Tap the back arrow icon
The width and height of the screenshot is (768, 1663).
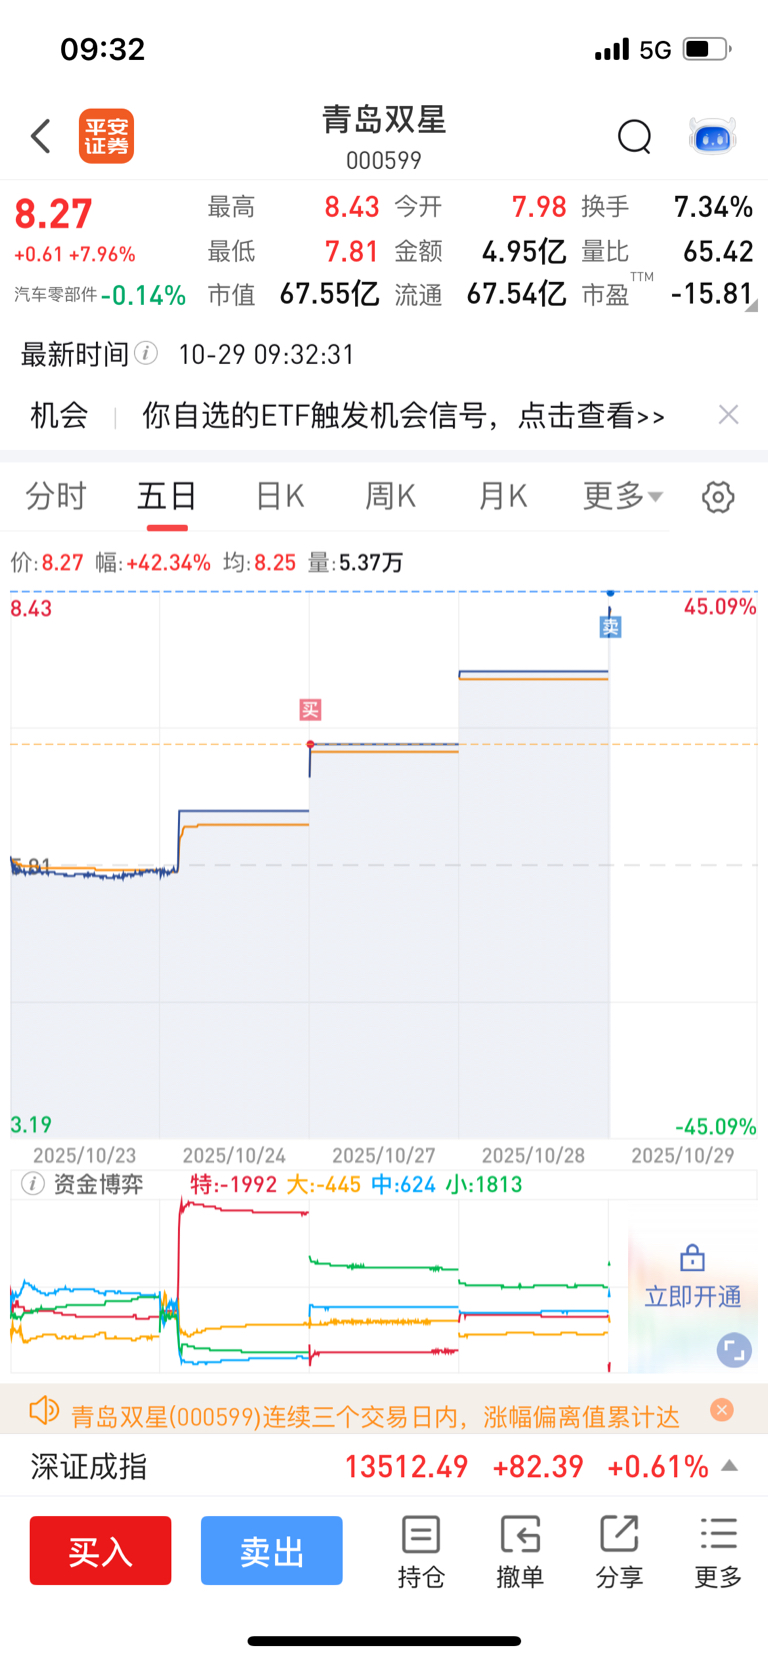coord(41,136)
